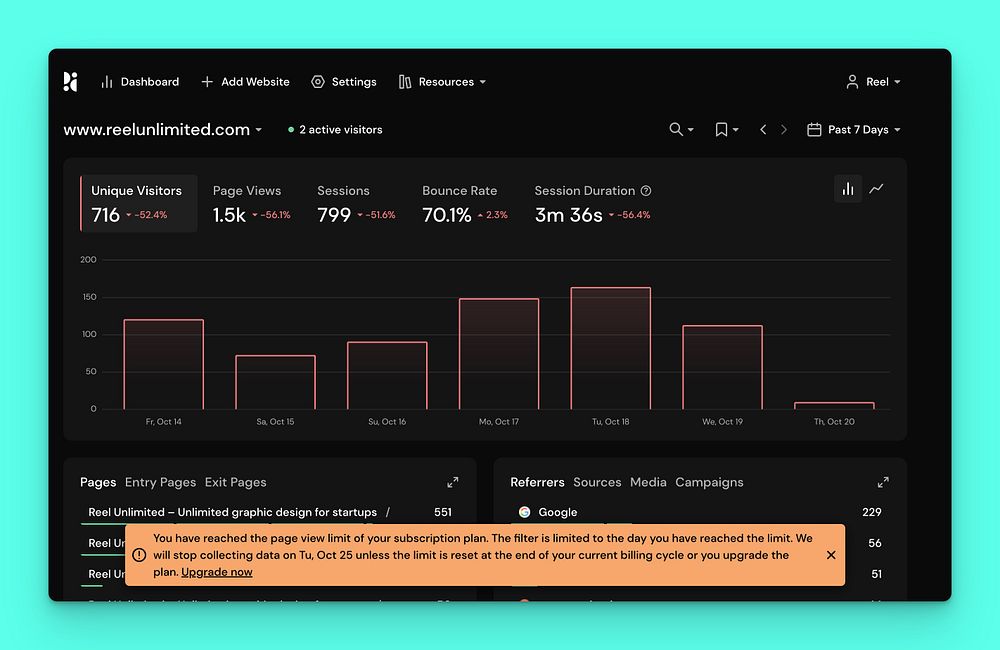Select the Sessions metric

click(x=356, y=203)
